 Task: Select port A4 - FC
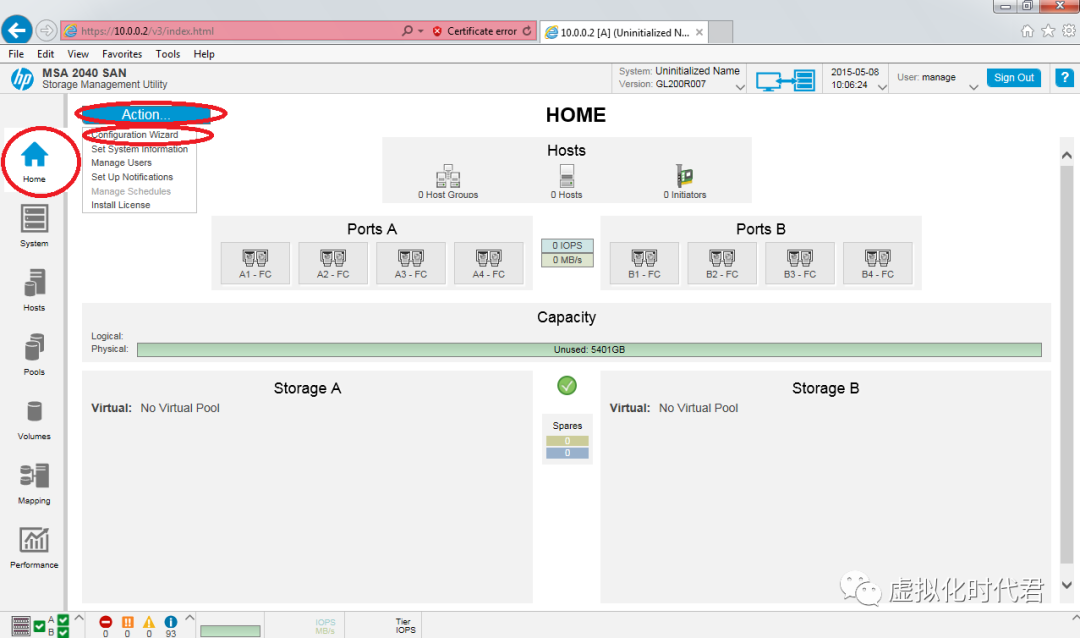point(489,263)
